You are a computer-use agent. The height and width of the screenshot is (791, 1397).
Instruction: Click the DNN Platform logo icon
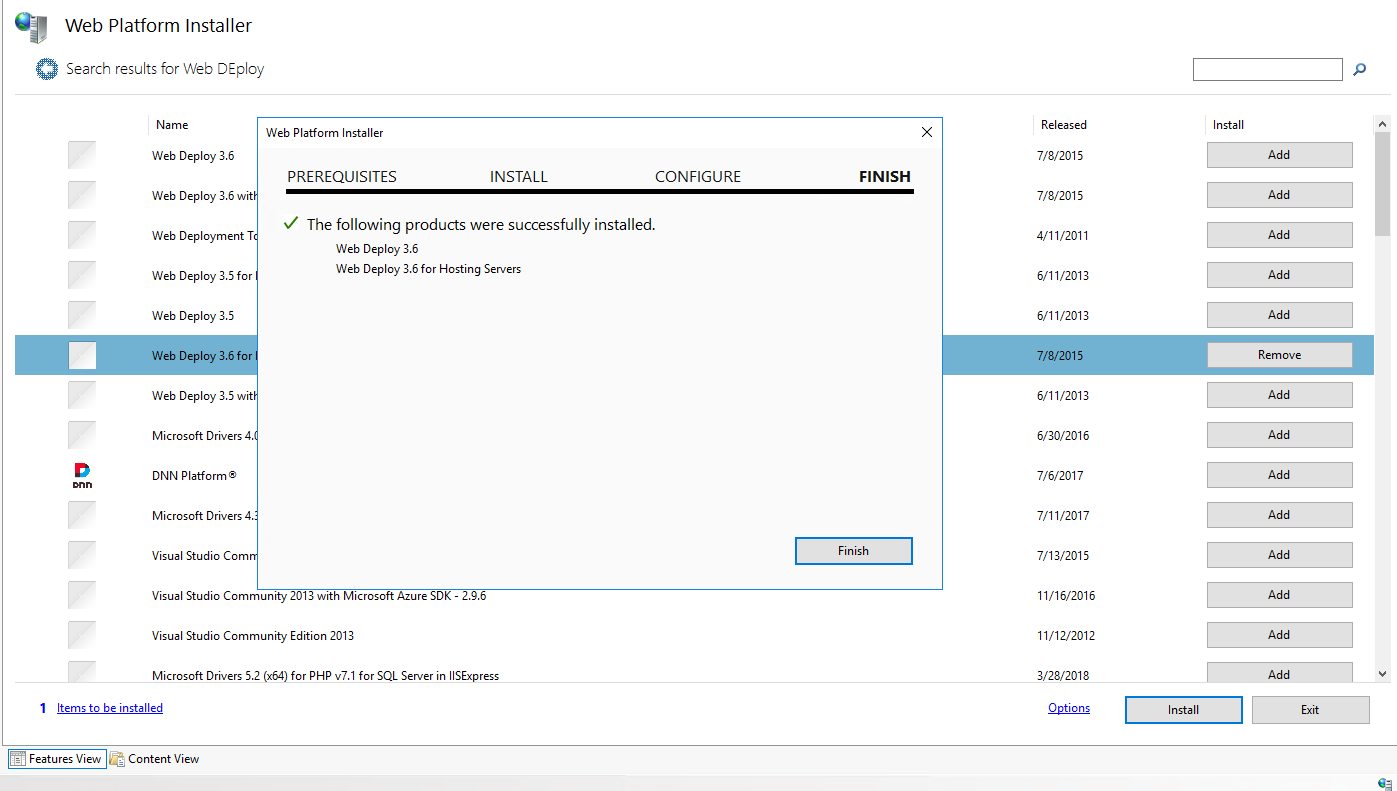82,475
